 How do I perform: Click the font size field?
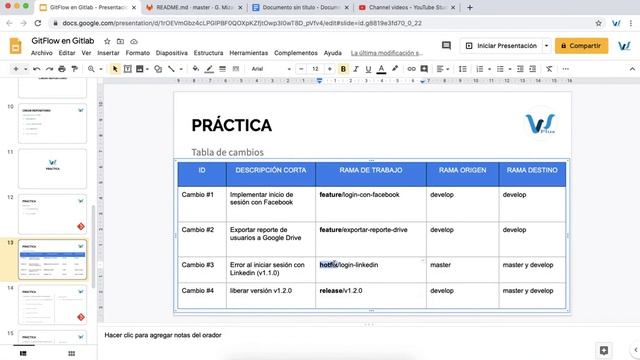(x=315, y=69)
